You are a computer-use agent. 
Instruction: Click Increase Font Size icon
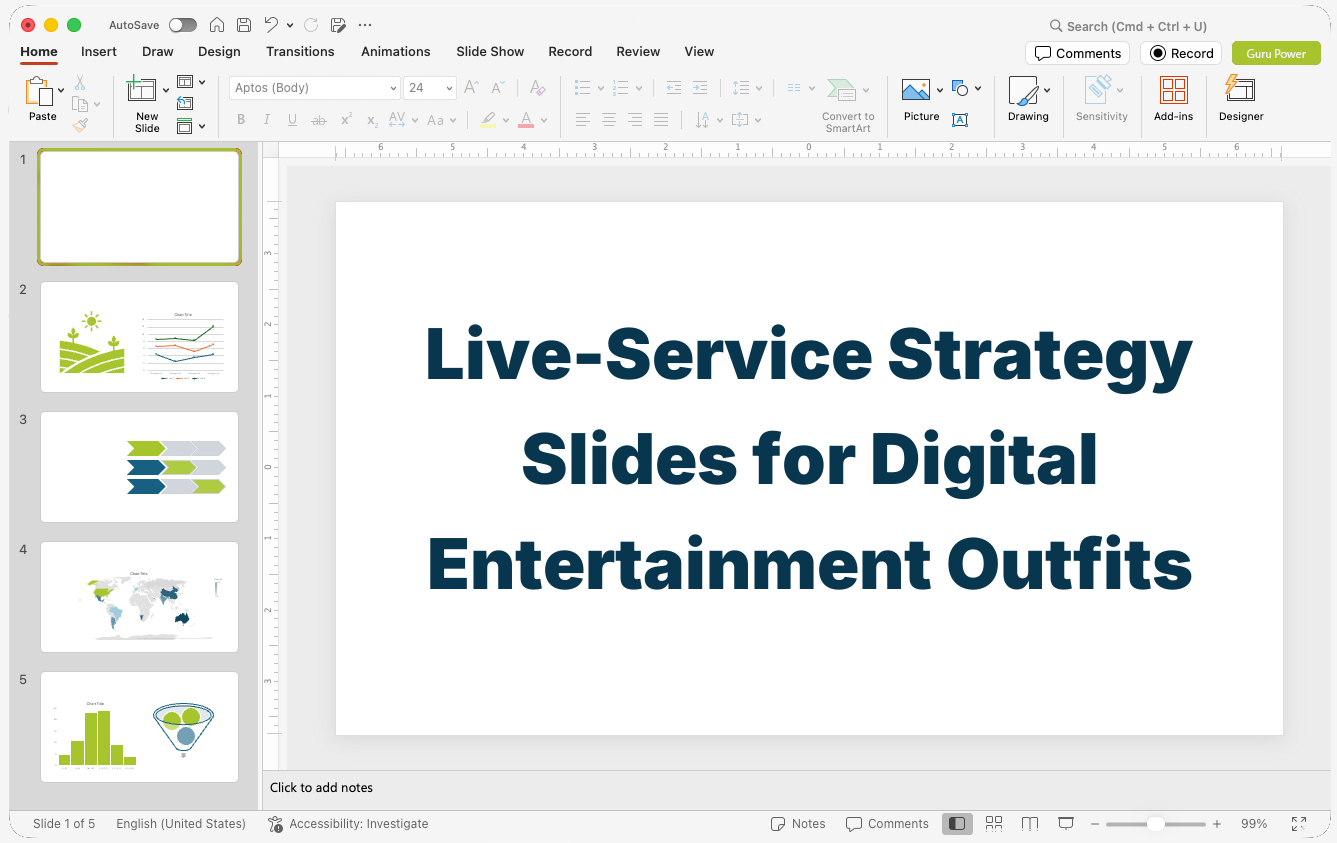[472, 88]
